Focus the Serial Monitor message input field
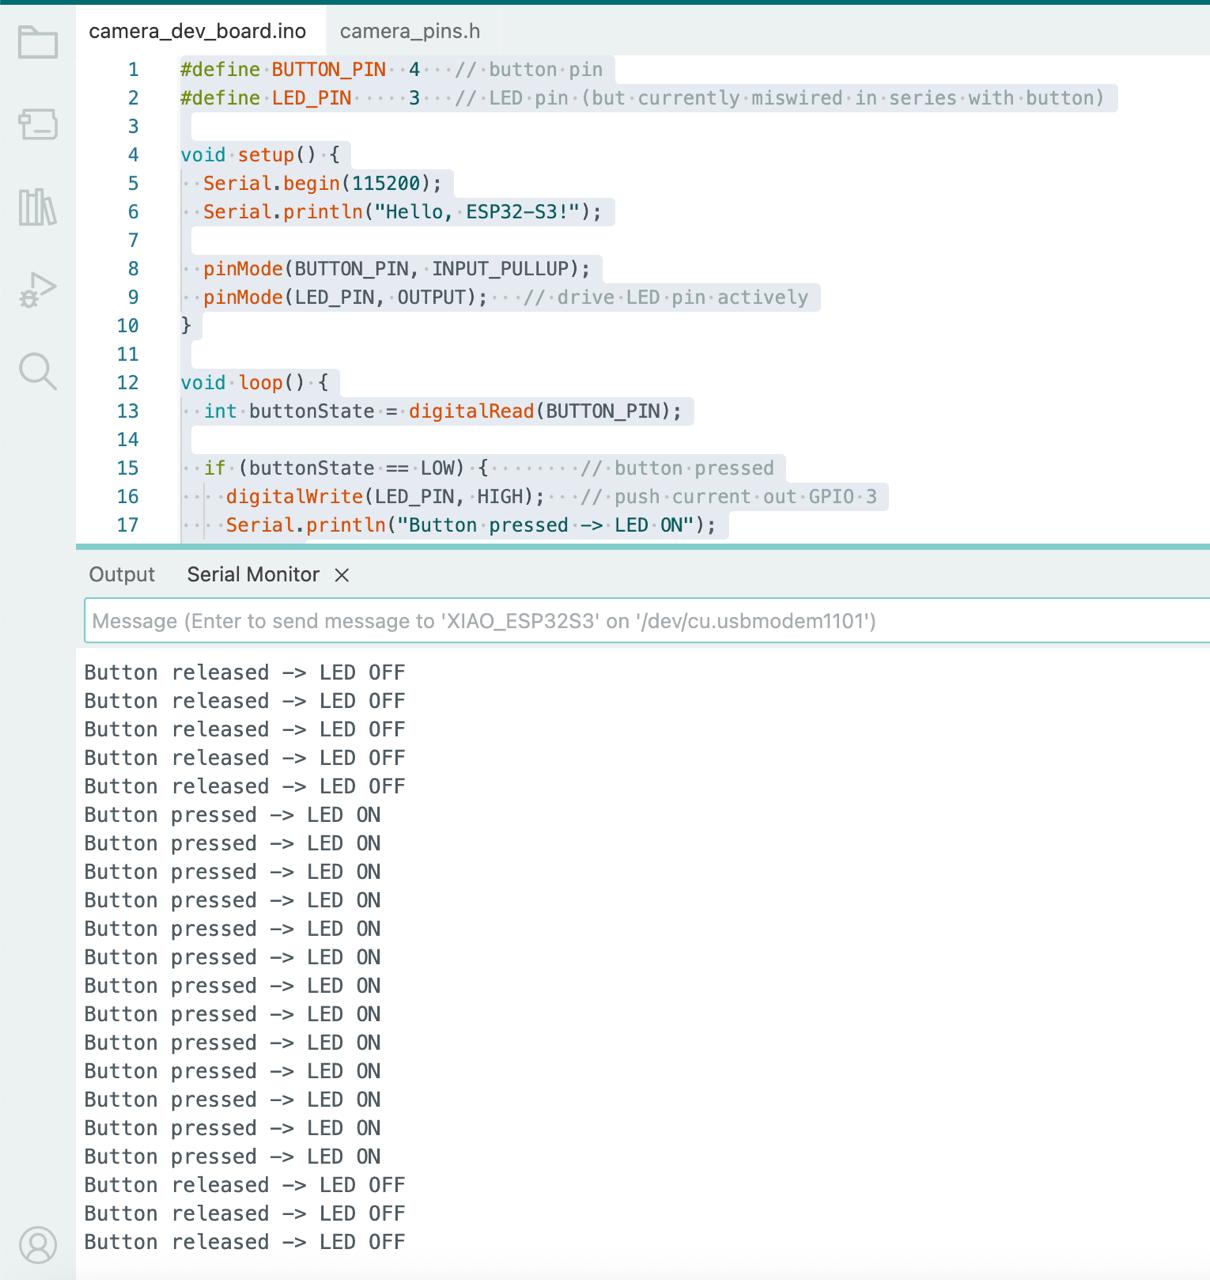Image resolution: width=1210 pixels, height=1280 pixels. [x=640, y=621]
